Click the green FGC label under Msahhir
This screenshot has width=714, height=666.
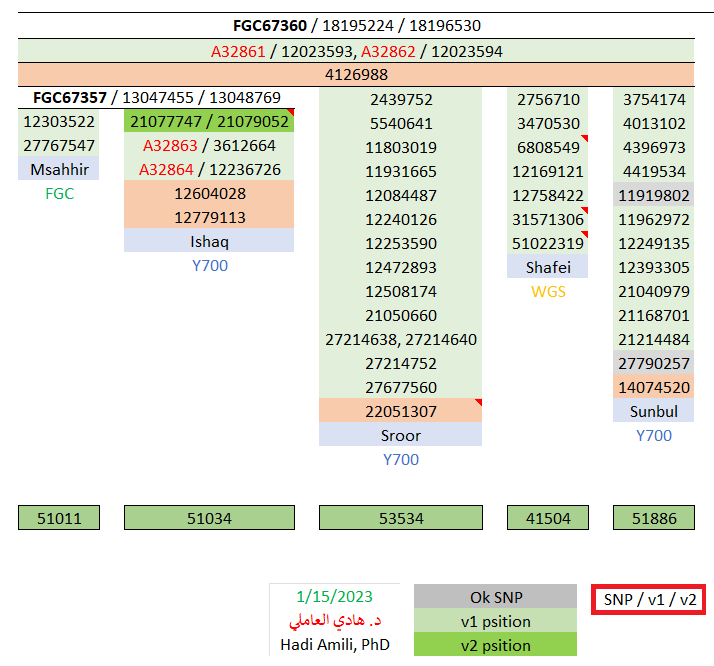(x=59, y=194)
